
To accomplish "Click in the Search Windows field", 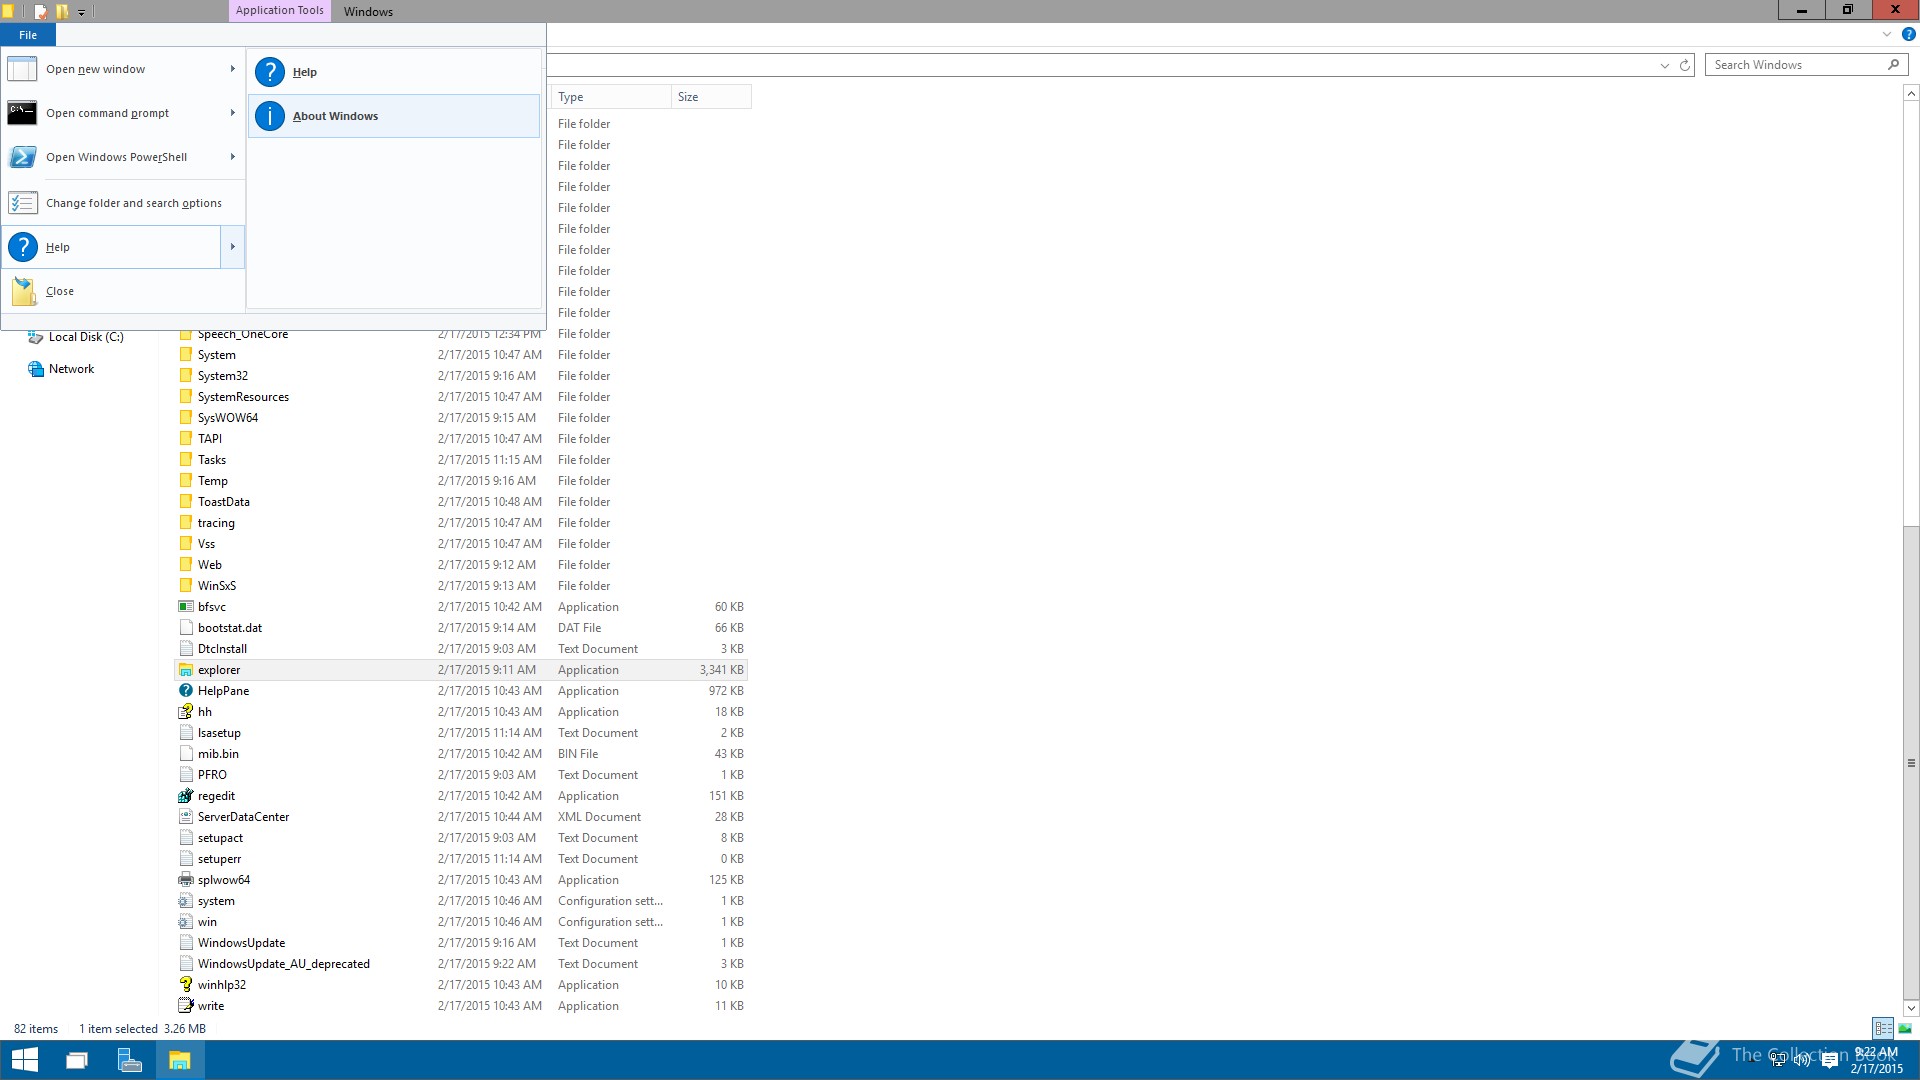I will coord(1795,65).
